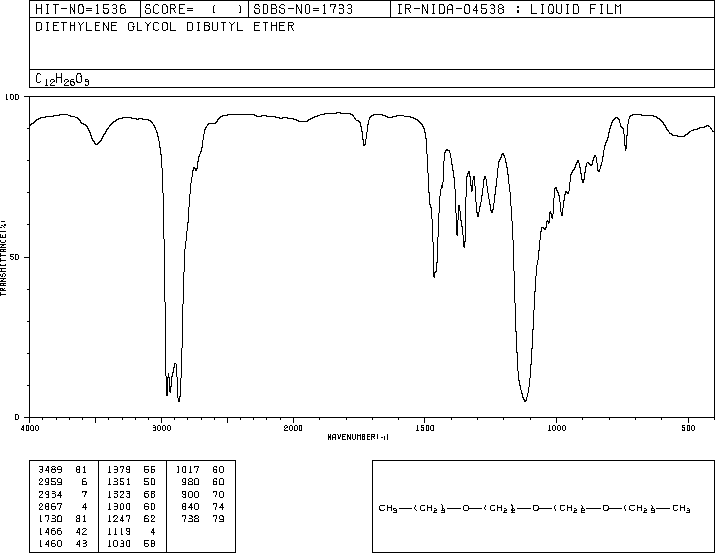Click peak table row 1030 68
This screenshot has height=553, width=715.
[x=131, y=544]
